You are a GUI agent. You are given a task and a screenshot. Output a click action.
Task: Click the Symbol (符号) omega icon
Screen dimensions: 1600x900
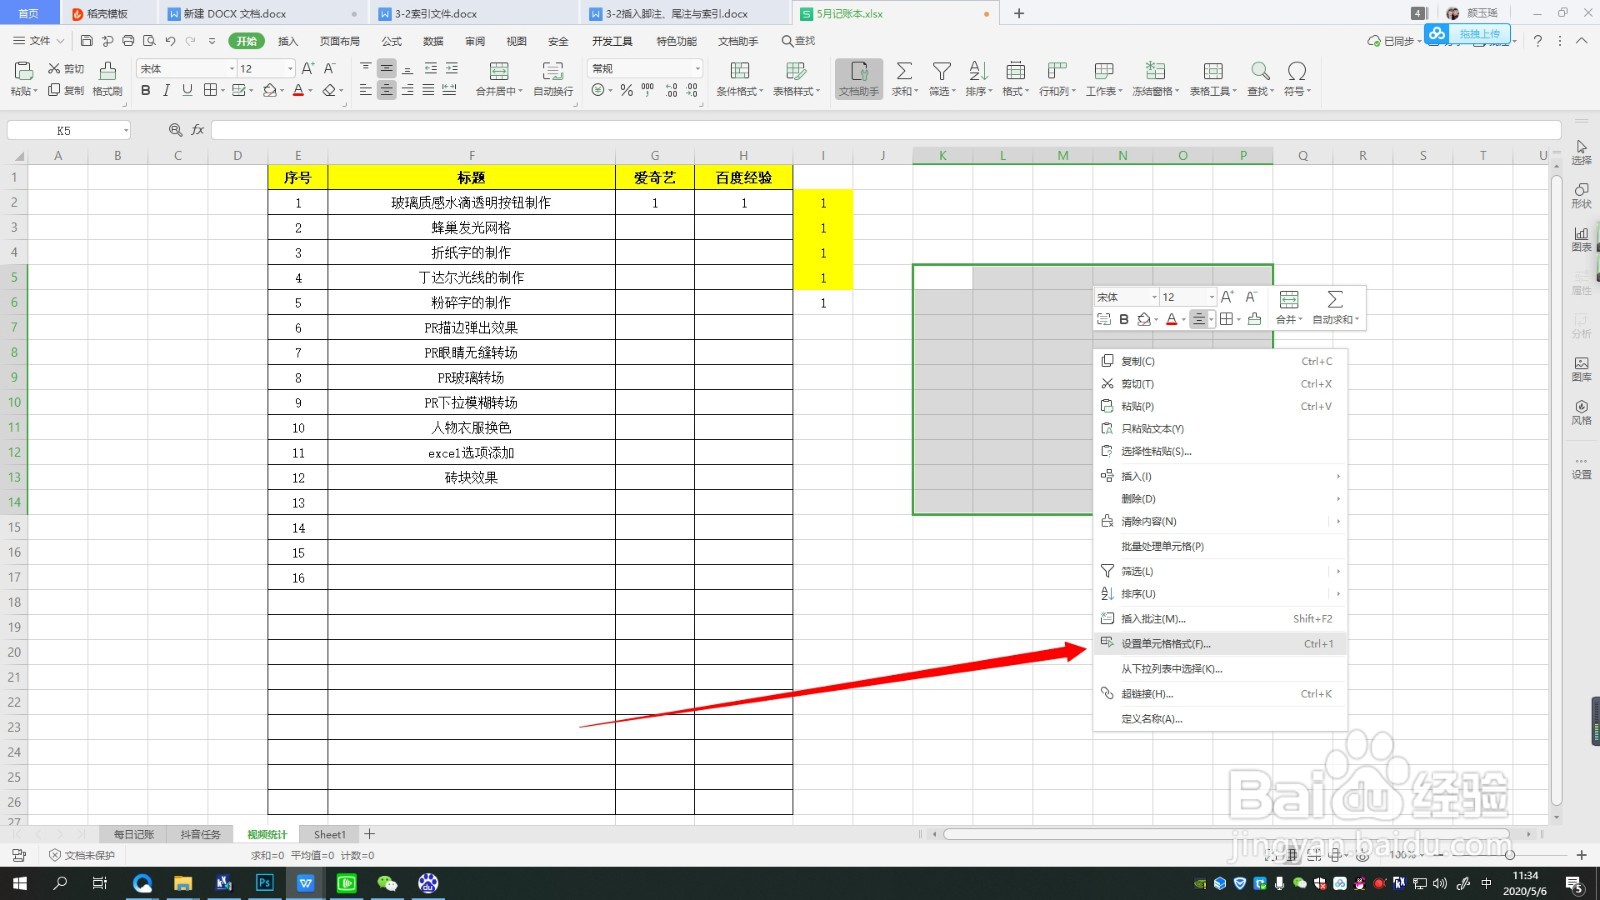coord(1297,71)
